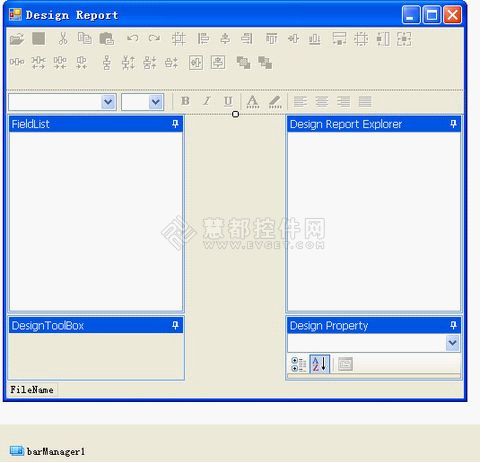This screenshot has width=481, height=463.
Task: Click the Undo arrow icon
Action: tap(132, 38)
